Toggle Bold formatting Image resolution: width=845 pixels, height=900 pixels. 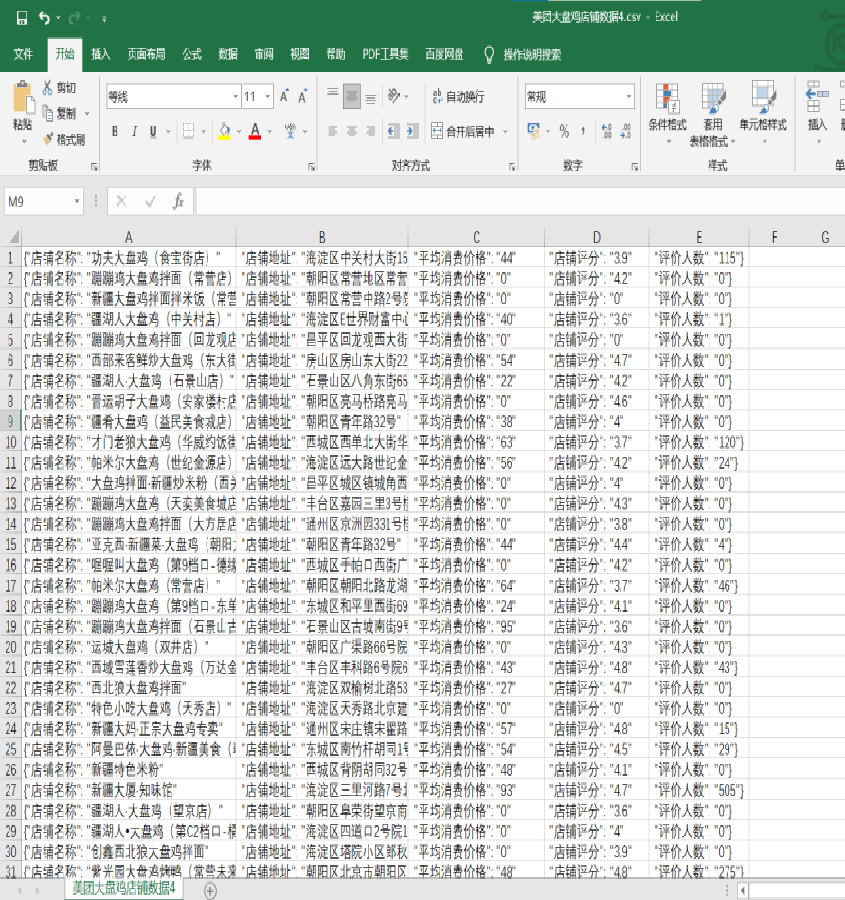click(x=115, y=131)
